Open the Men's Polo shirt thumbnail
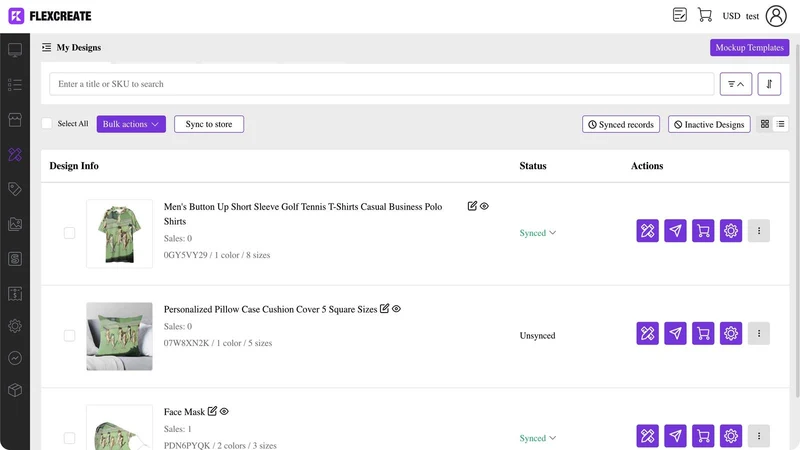 pyautogui.click(x=119, y=234)
